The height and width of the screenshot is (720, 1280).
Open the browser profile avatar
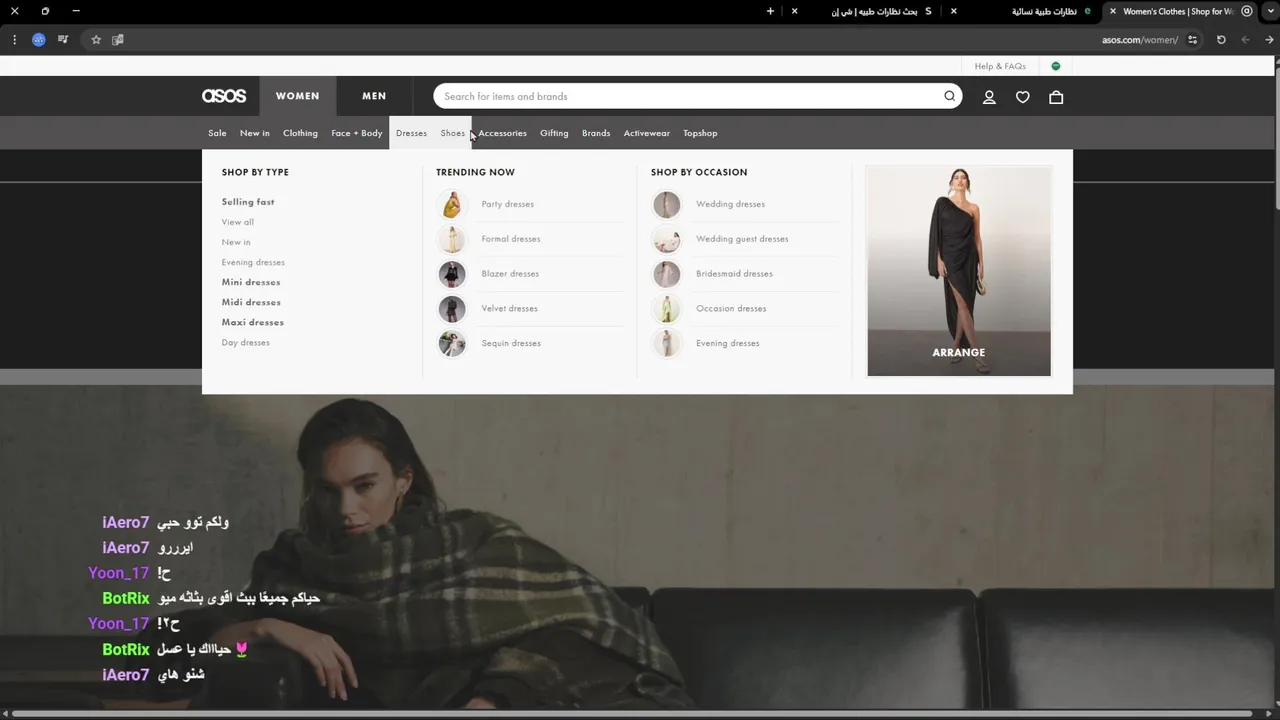(38, 40)
